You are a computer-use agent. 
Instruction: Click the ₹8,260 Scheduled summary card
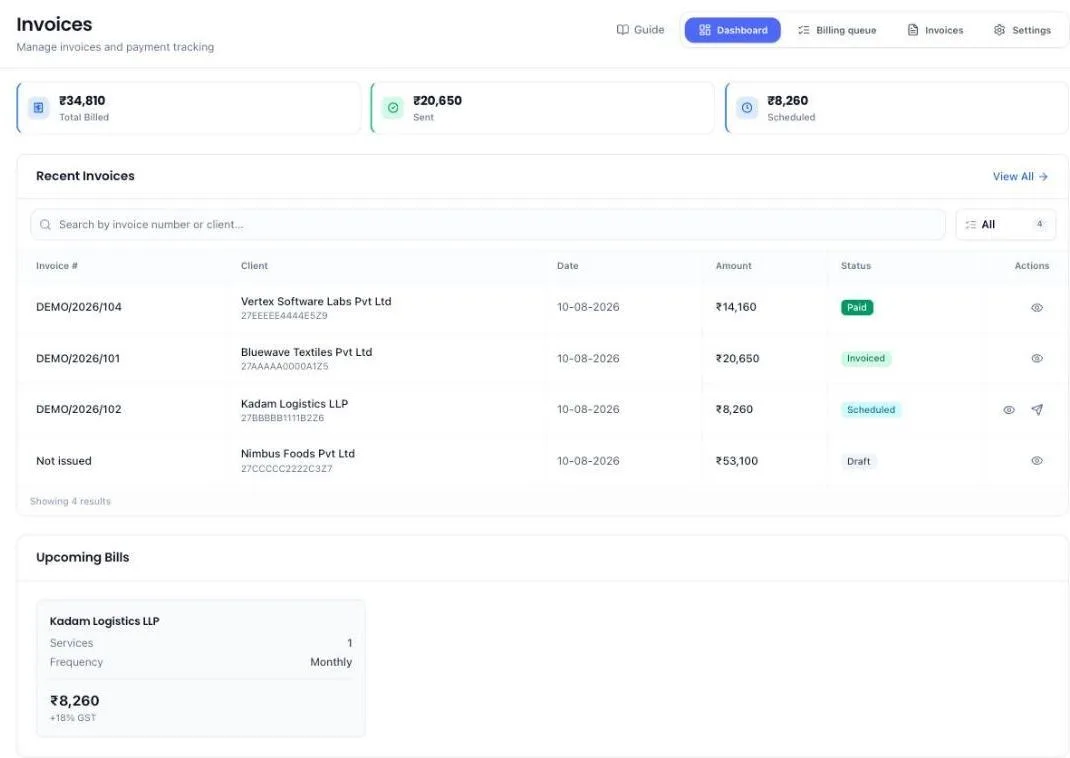point(897,108)
